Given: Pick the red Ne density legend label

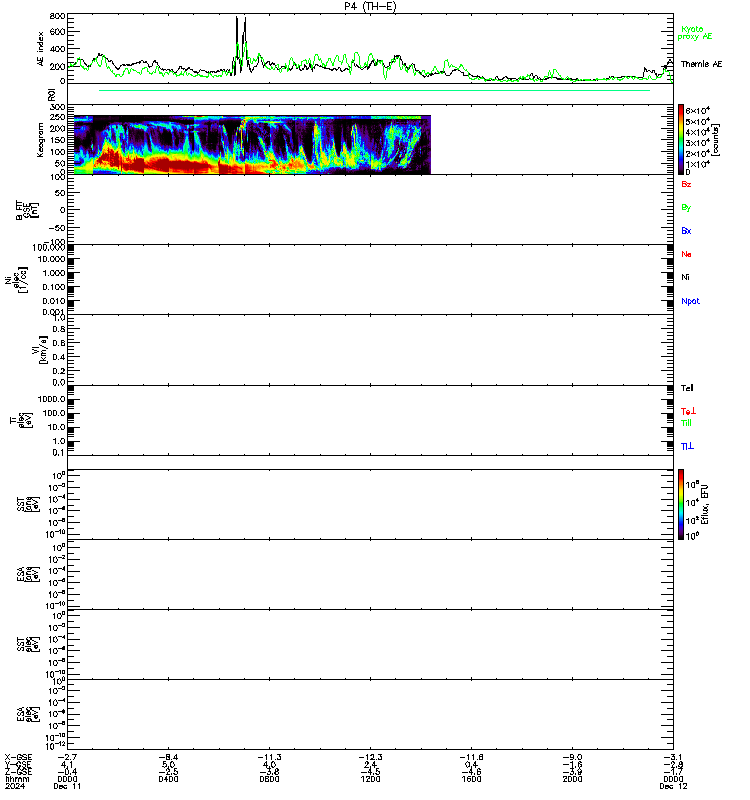Looking at the screenshot, I should (686, 254).
